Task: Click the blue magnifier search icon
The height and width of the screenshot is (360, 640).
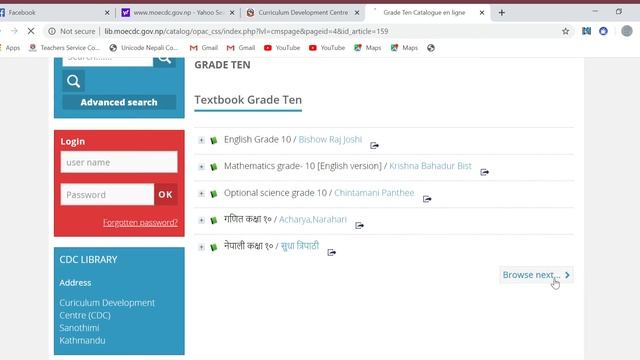Action: click(73, 81)
